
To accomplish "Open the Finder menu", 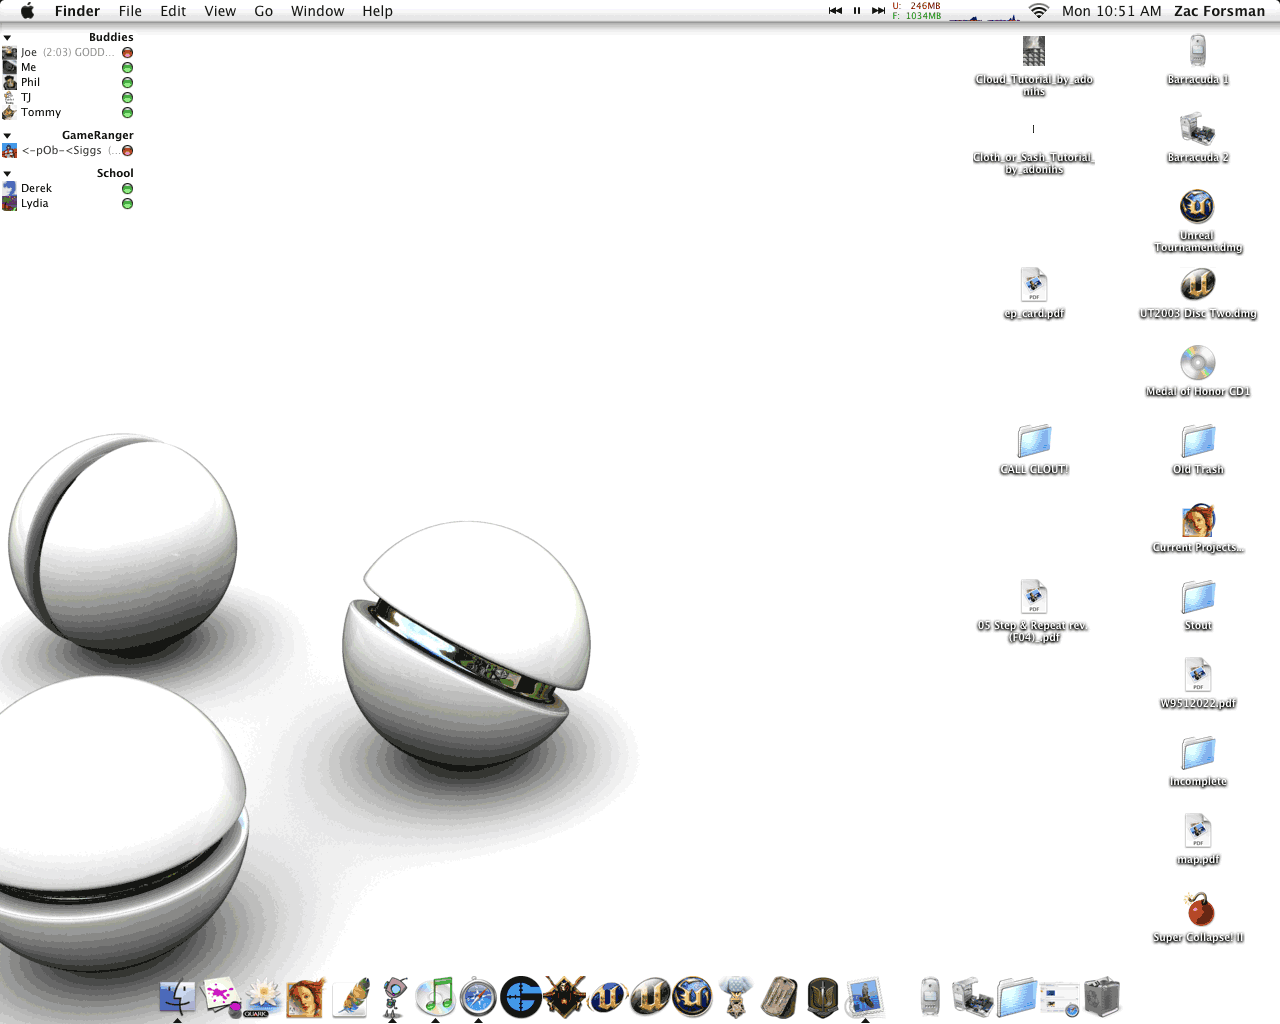I will 77,11.
